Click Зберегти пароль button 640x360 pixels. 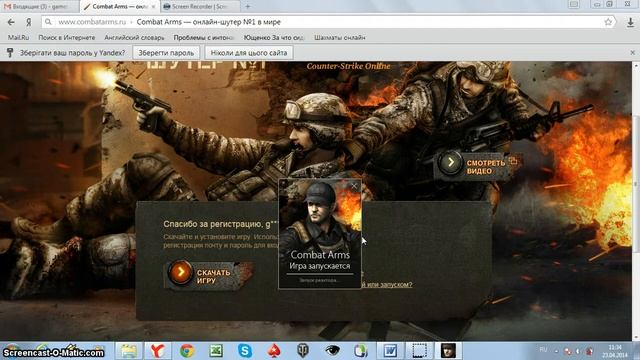click(166, 53)
